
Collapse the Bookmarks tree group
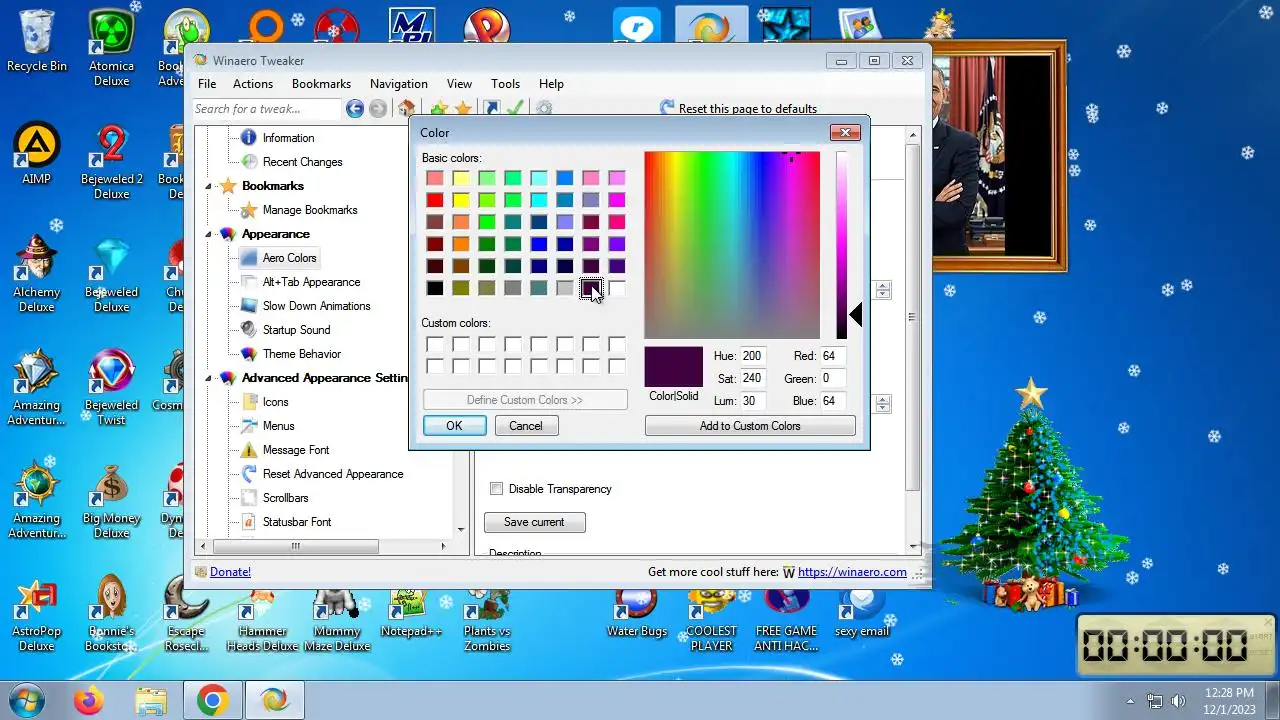(x=210, y=186)
